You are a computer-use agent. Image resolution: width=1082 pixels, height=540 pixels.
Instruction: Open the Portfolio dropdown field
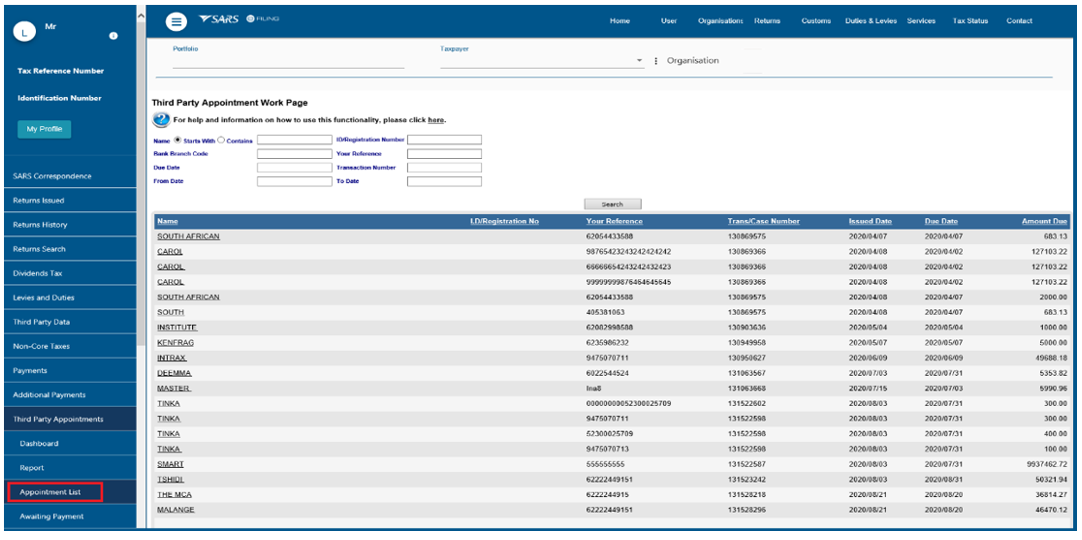(288, 61)
